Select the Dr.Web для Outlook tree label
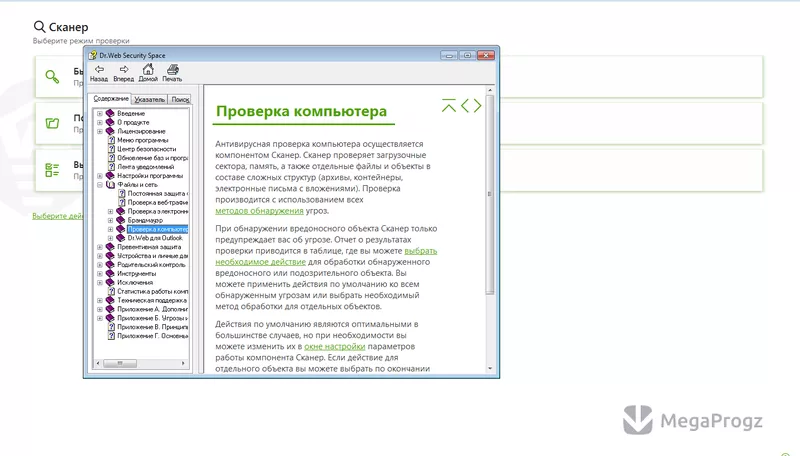800x456 pixels. coord(155,238)
